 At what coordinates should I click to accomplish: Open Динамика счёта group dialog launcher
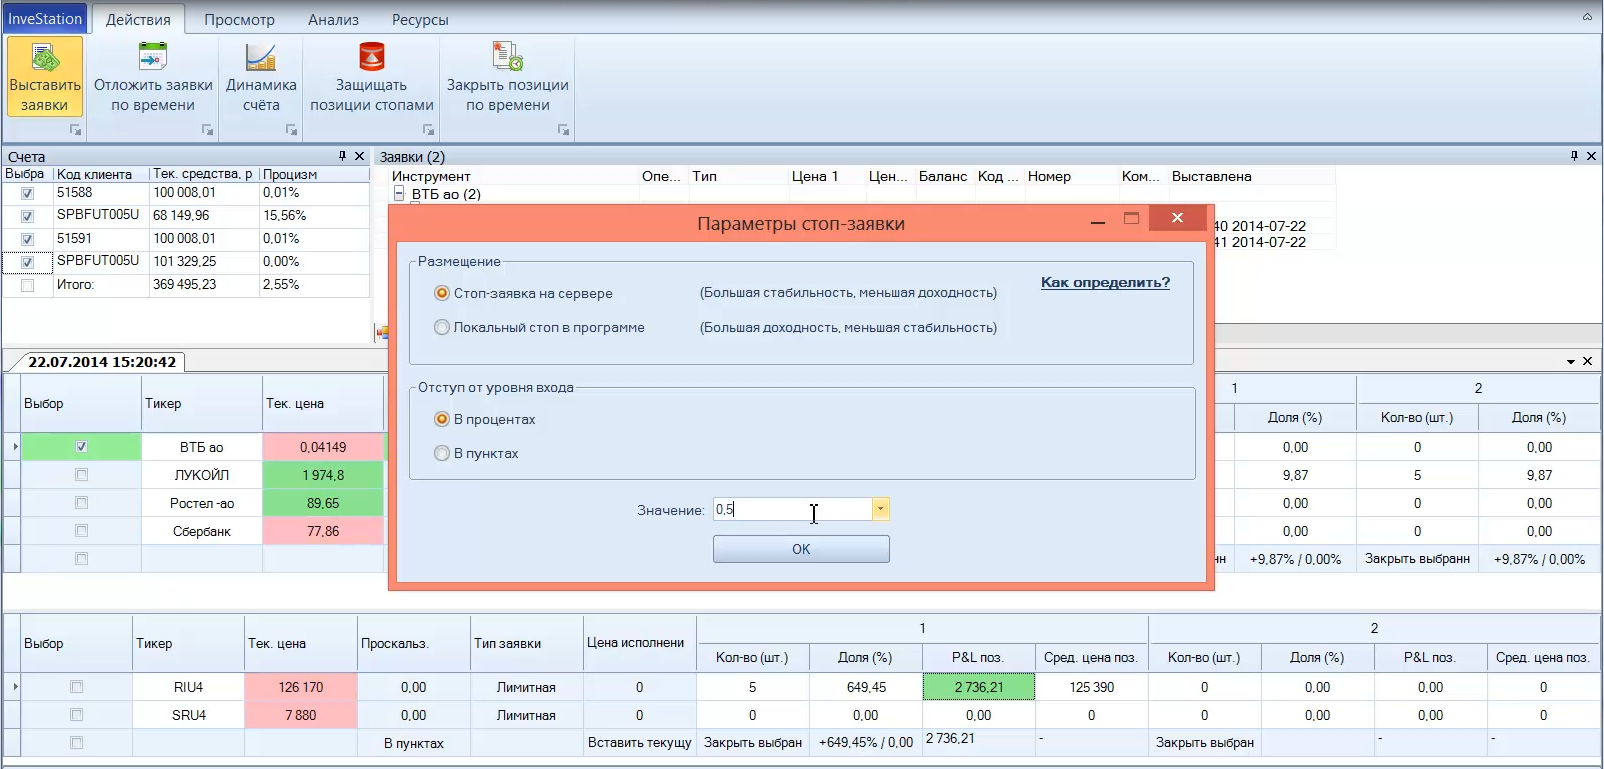click(292, 130)
